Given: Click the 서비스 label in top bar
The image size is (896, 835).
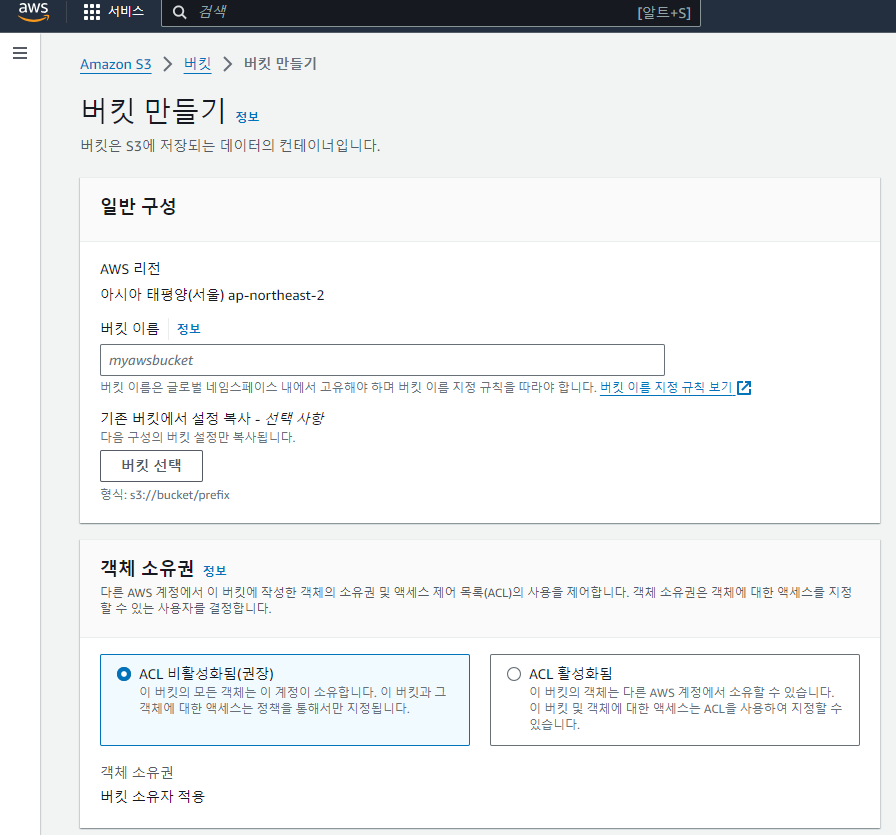Looking at the screenshot, I should [126, 11].
